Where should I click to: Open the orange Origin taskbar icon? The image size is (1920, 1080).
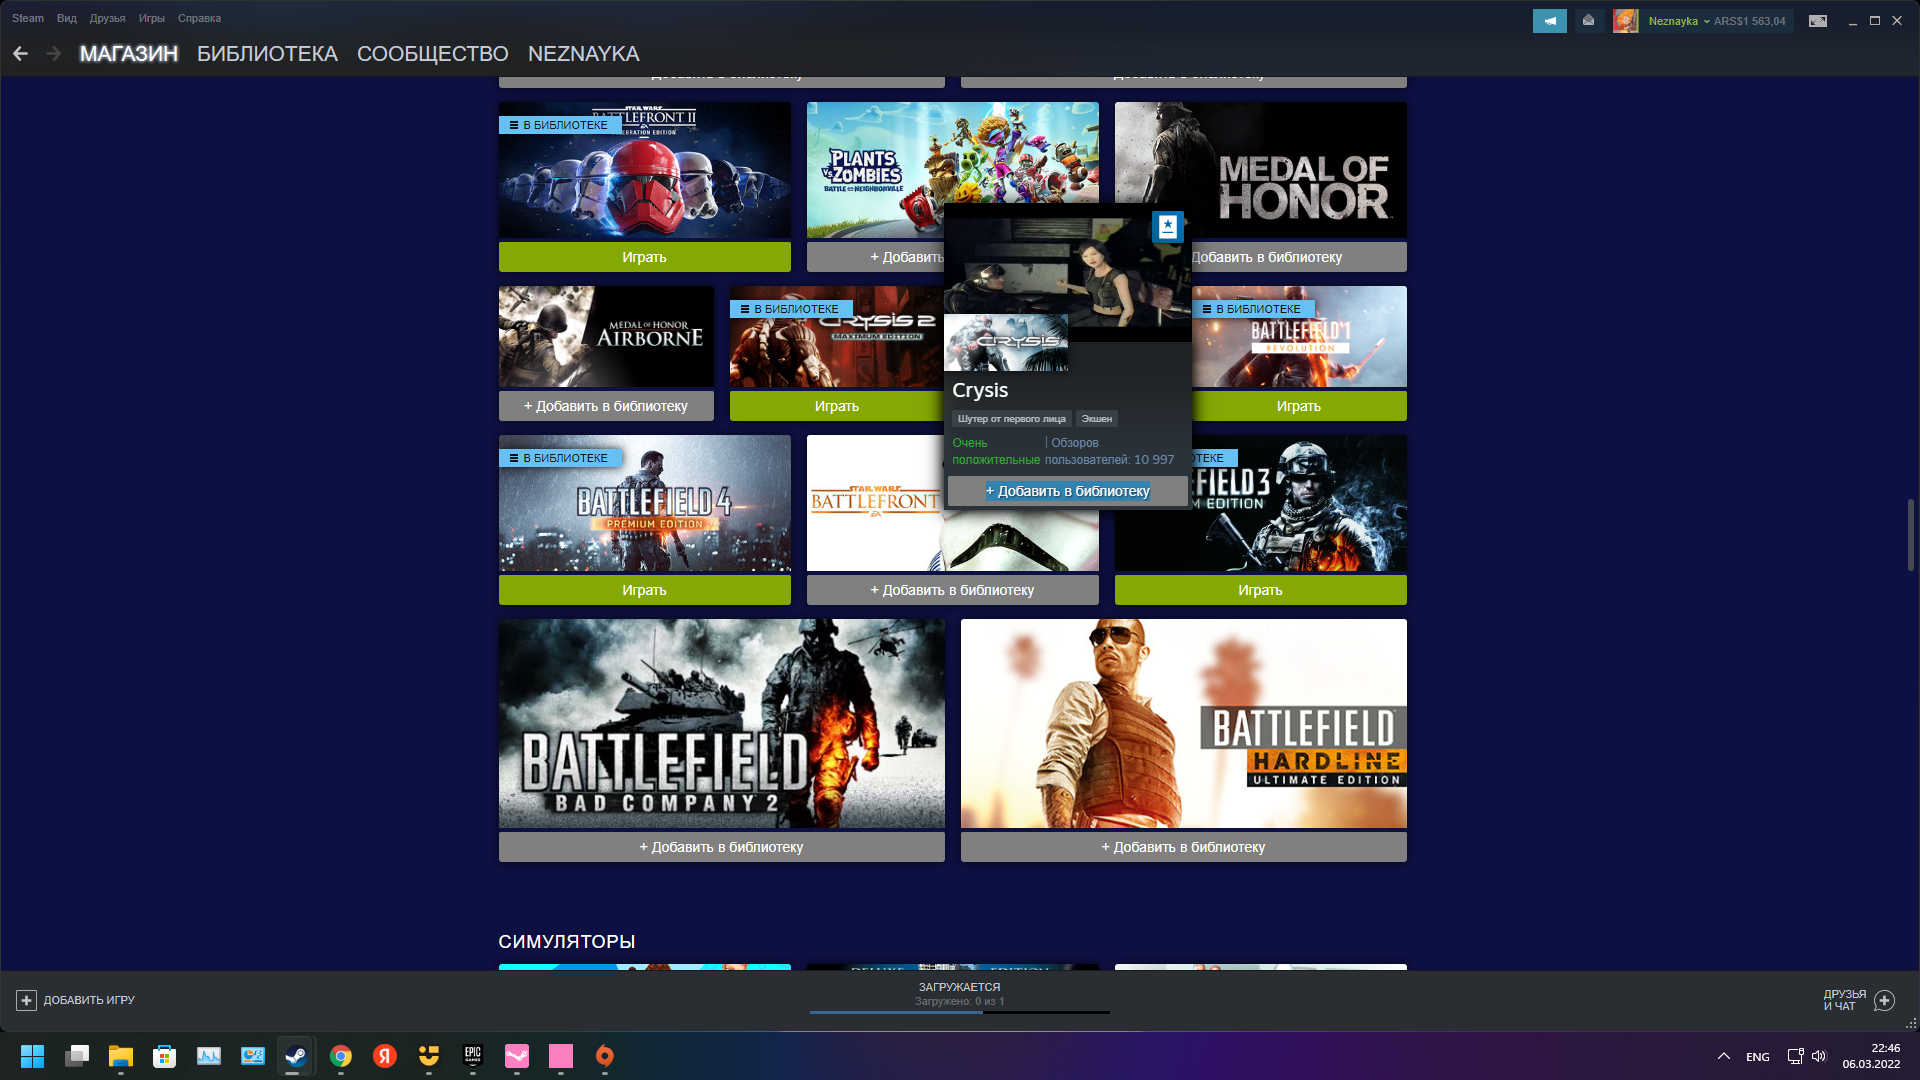click(x=605, y=1056)
